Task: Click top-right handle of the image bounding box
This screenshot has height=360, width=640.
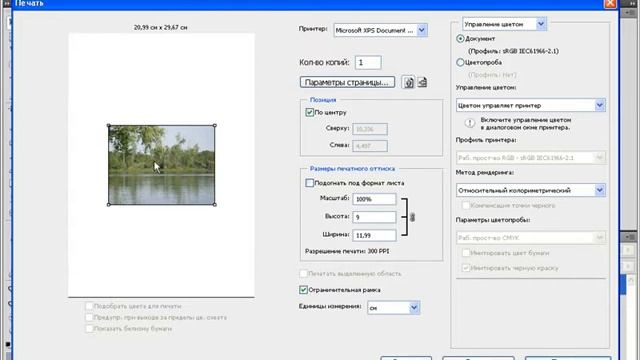Action: (x=215, y=126)
